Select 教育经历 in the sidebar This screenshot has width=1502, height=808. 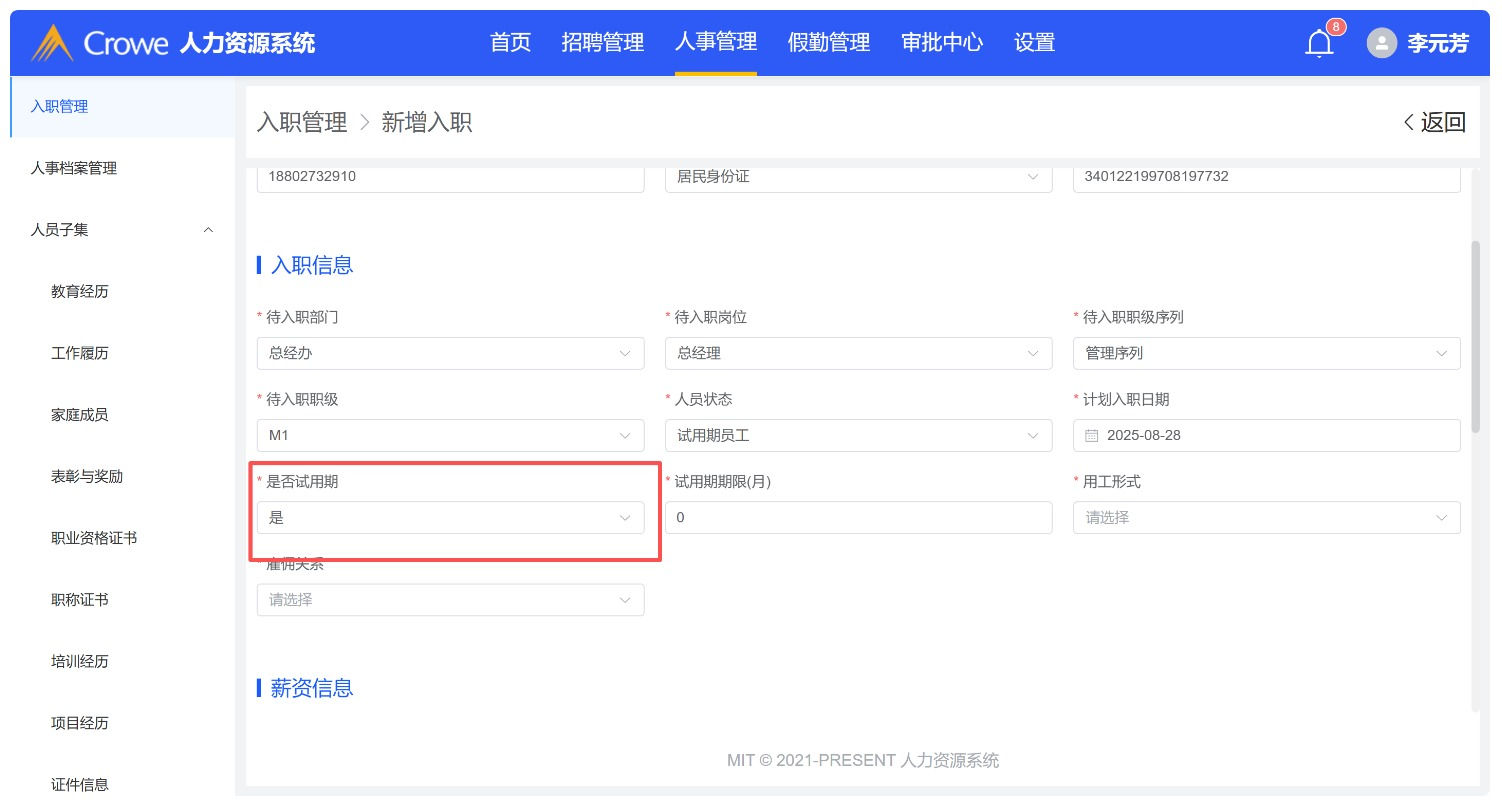pyautogui.click(x=80, y=292)
